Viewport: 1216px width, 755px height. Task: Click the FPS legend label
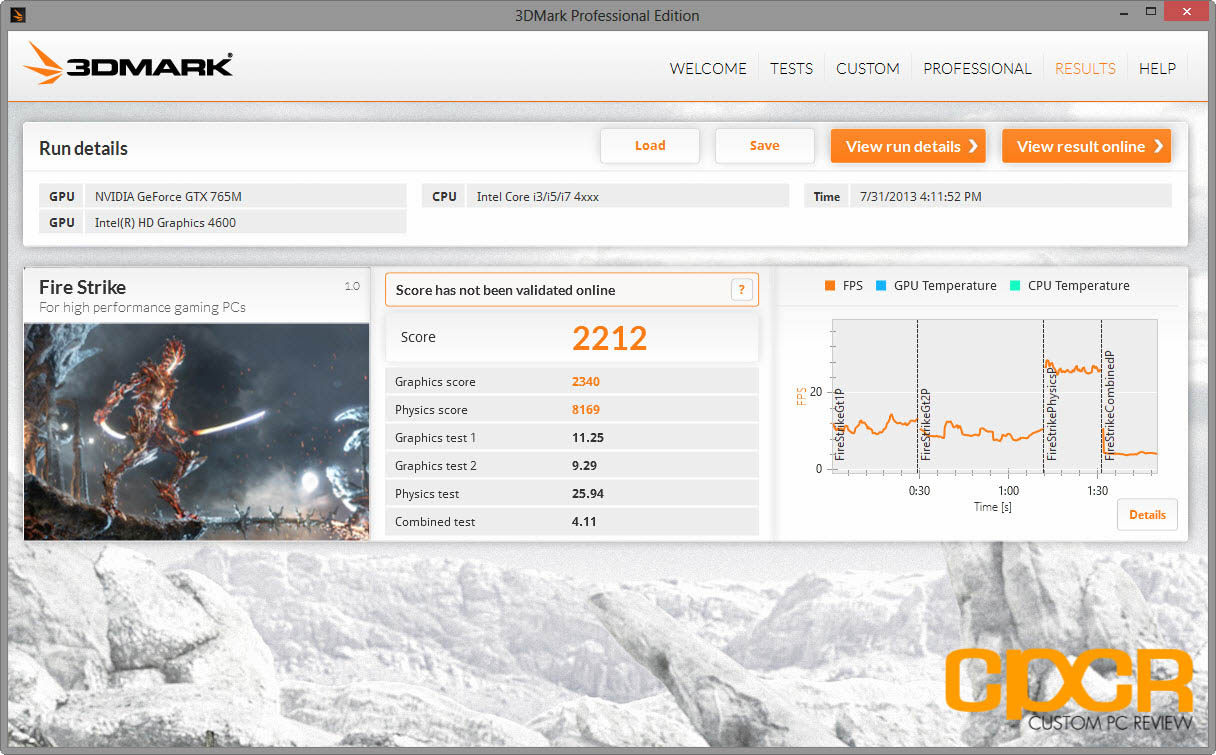pos(853,286)
